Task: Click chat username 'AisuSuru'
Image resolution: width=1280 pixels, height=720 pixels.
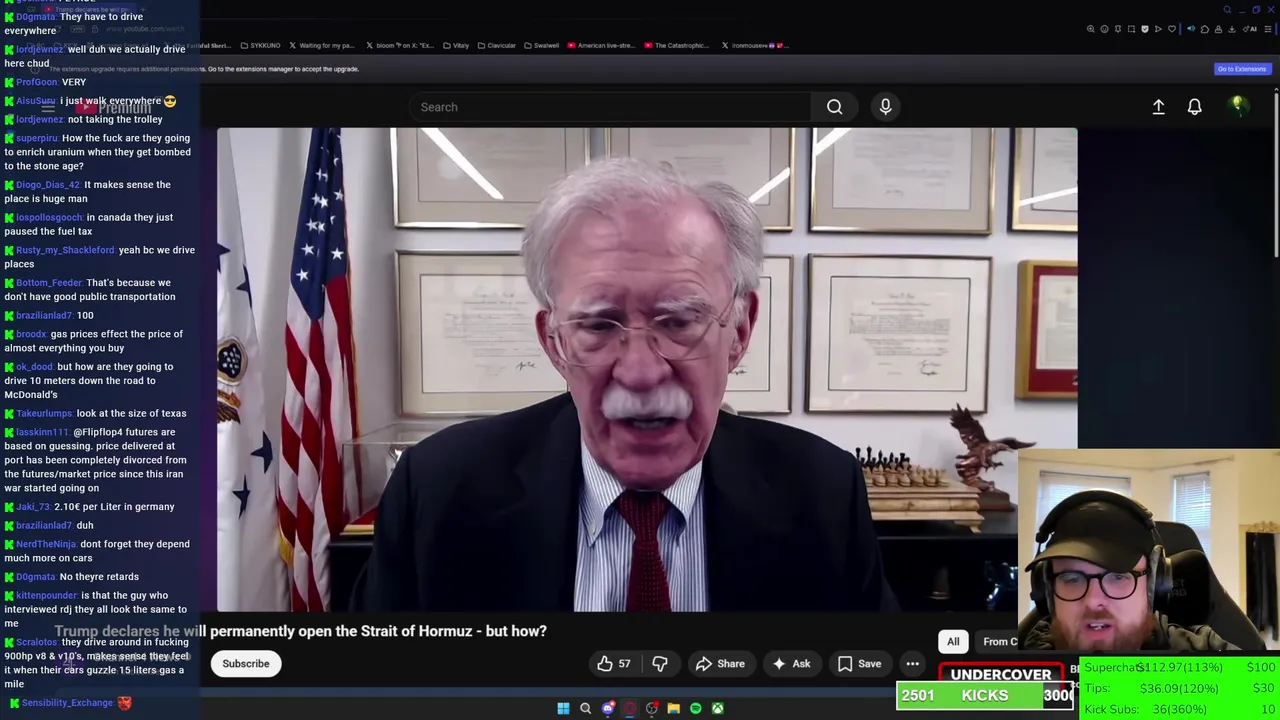Action: [x=36, y=101]
